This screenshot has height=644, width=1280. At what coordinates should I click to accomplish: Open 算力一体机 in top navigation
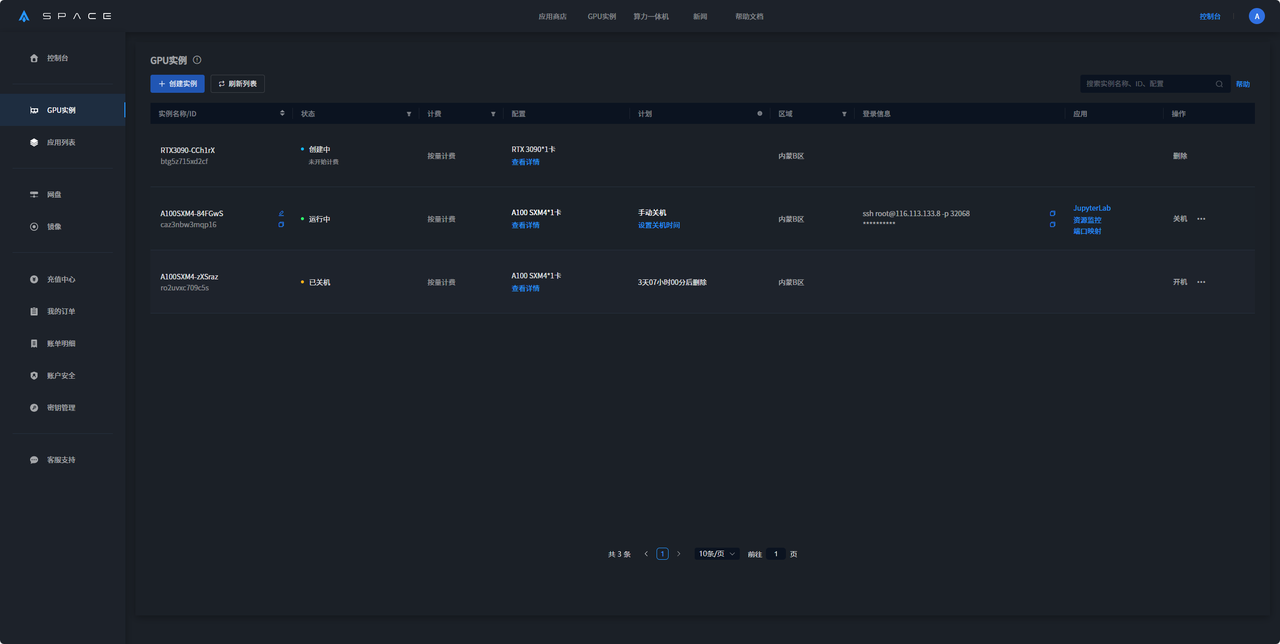[x=651, y=16]
